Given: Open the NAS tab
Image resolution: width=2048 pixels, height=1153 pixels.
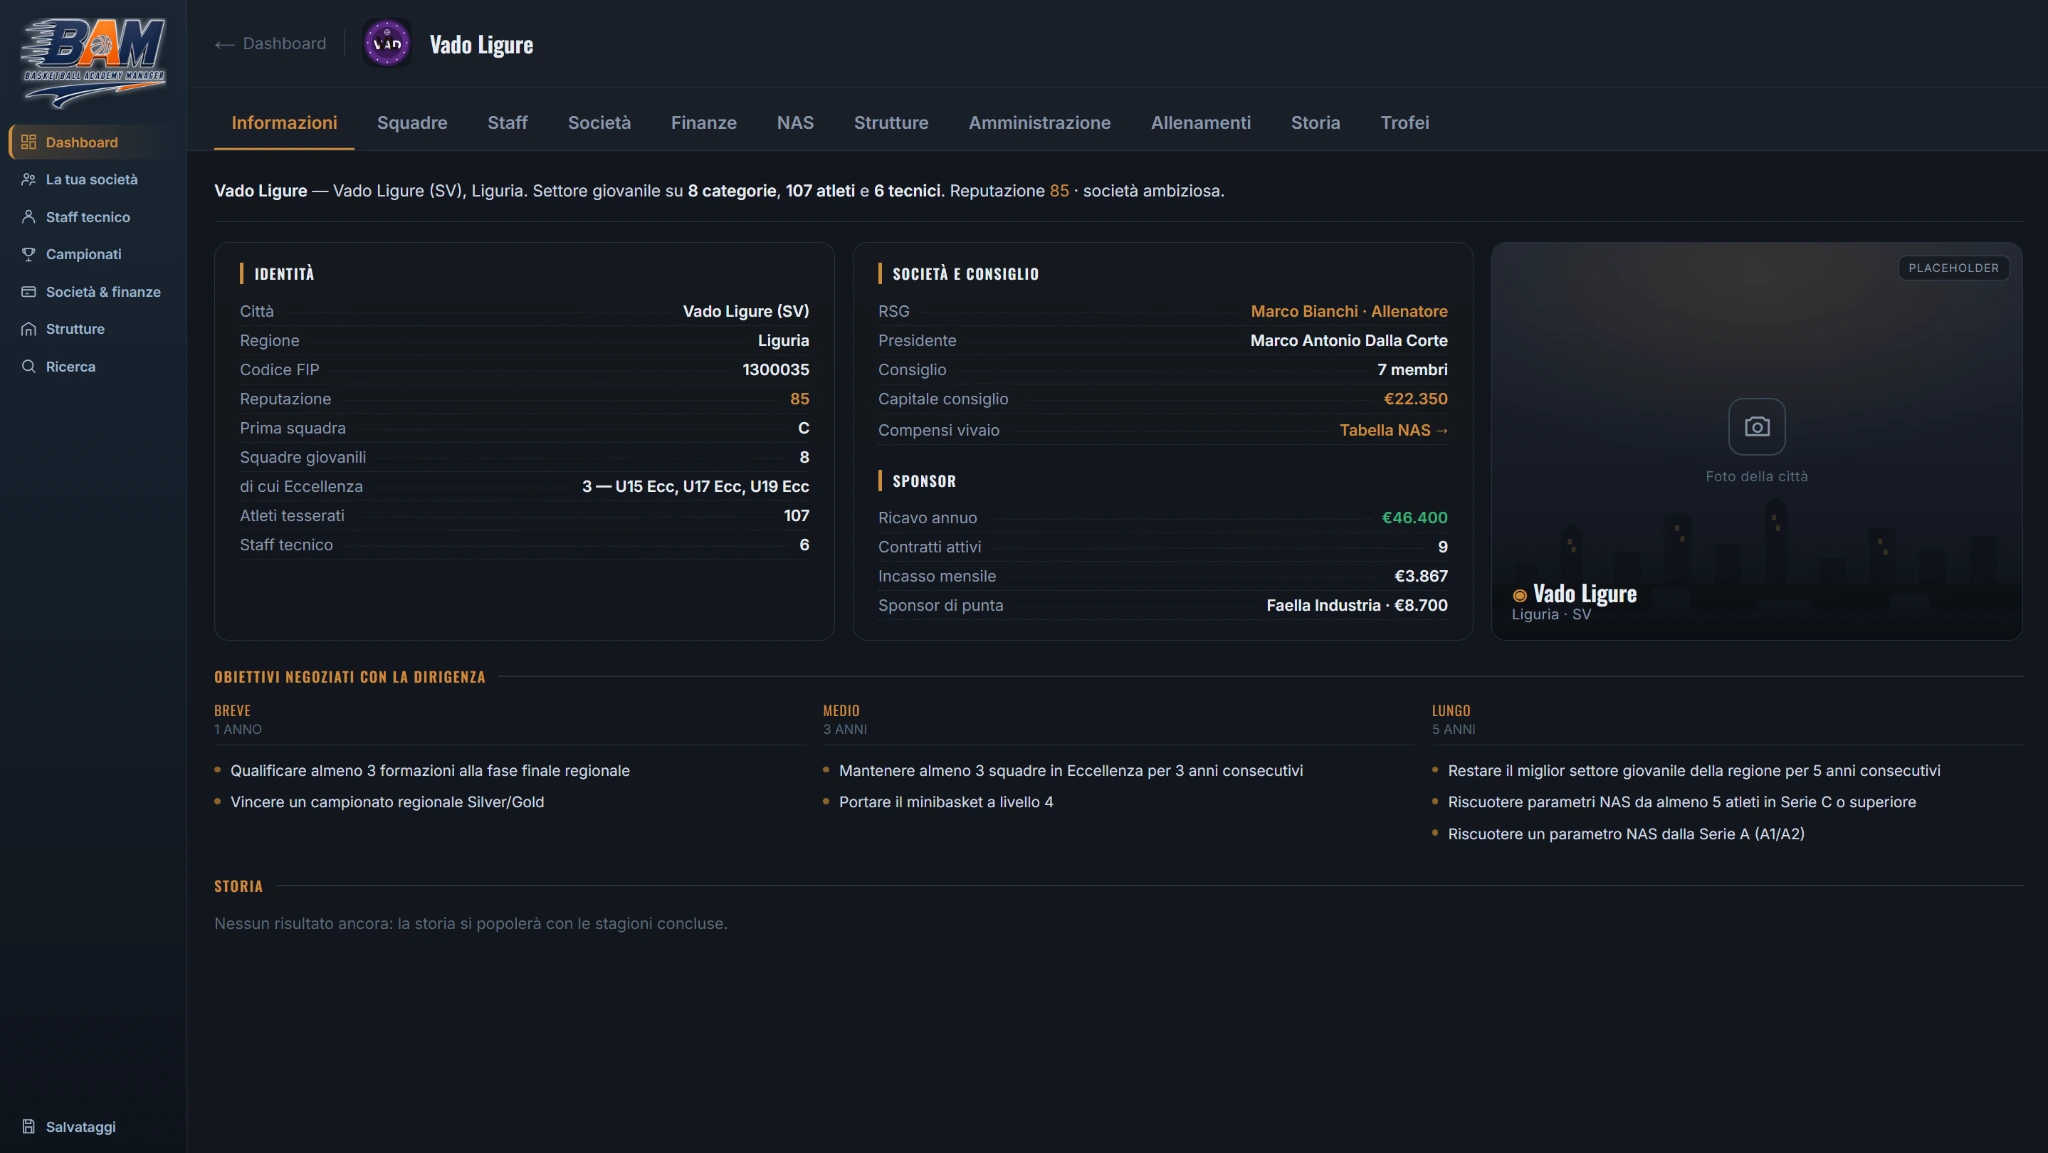Looking at the screenshot, I should point(795,123).
